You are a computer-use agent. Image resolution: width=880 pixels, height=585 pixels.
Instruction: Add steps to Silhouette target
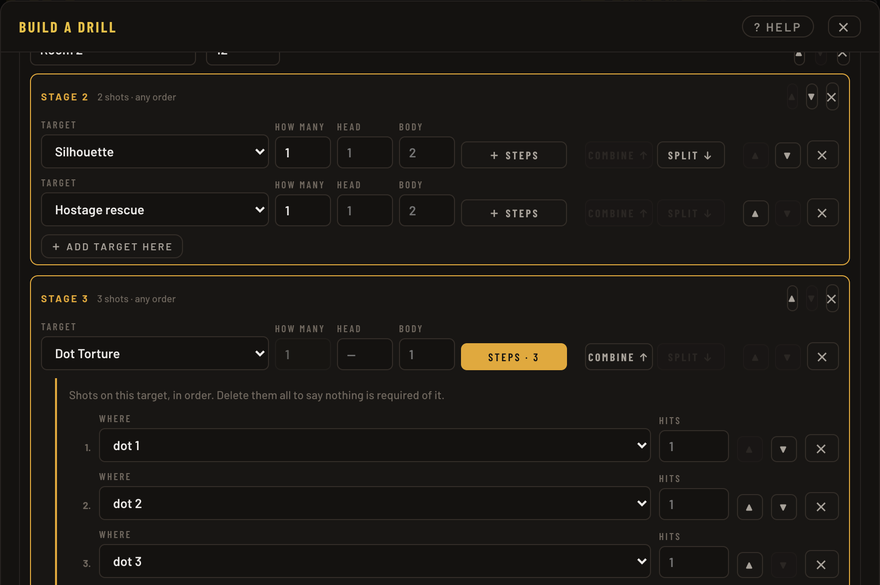coord(514,155)
